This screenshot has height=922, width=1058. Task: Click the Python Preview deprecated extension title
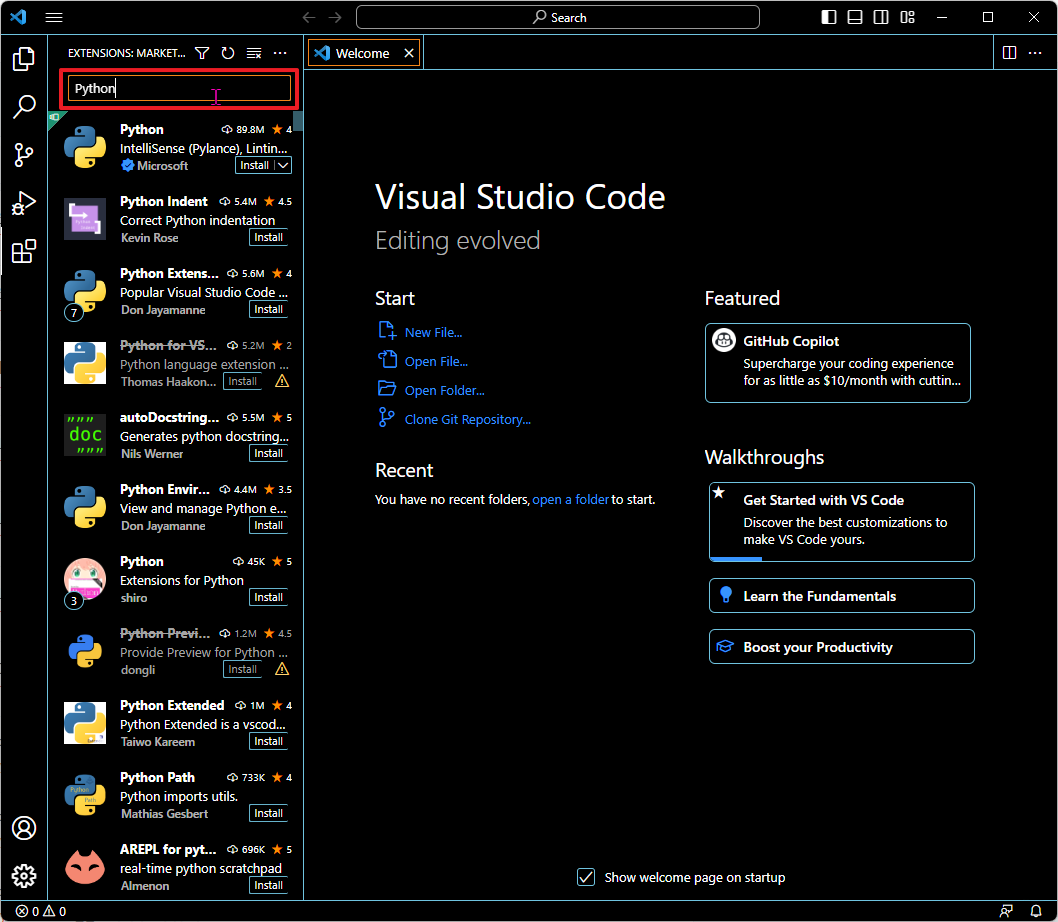point(165,633)
